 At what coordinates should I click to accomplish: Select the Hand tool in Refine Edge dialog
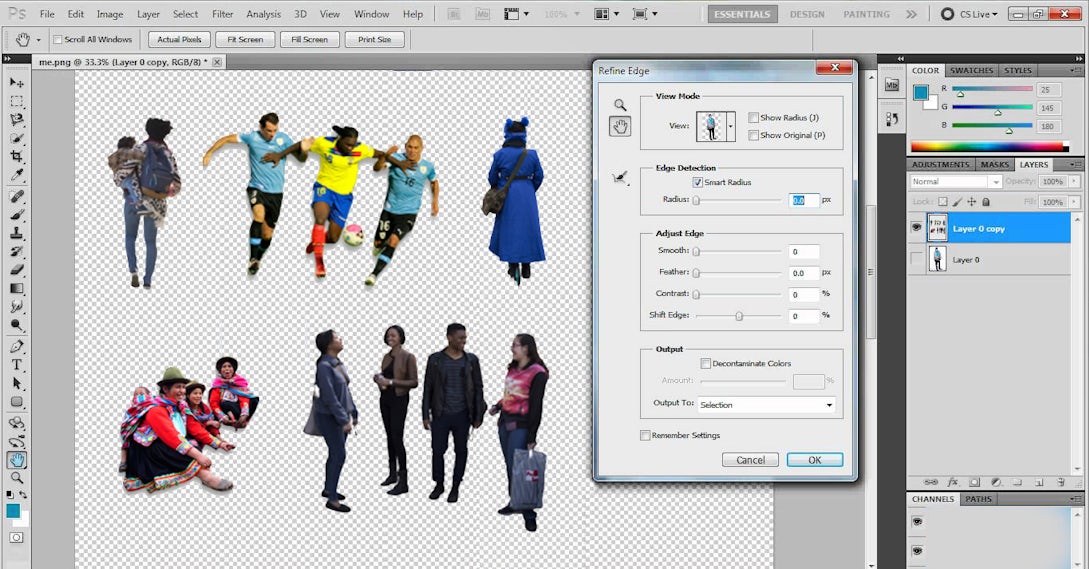point(620,126)
